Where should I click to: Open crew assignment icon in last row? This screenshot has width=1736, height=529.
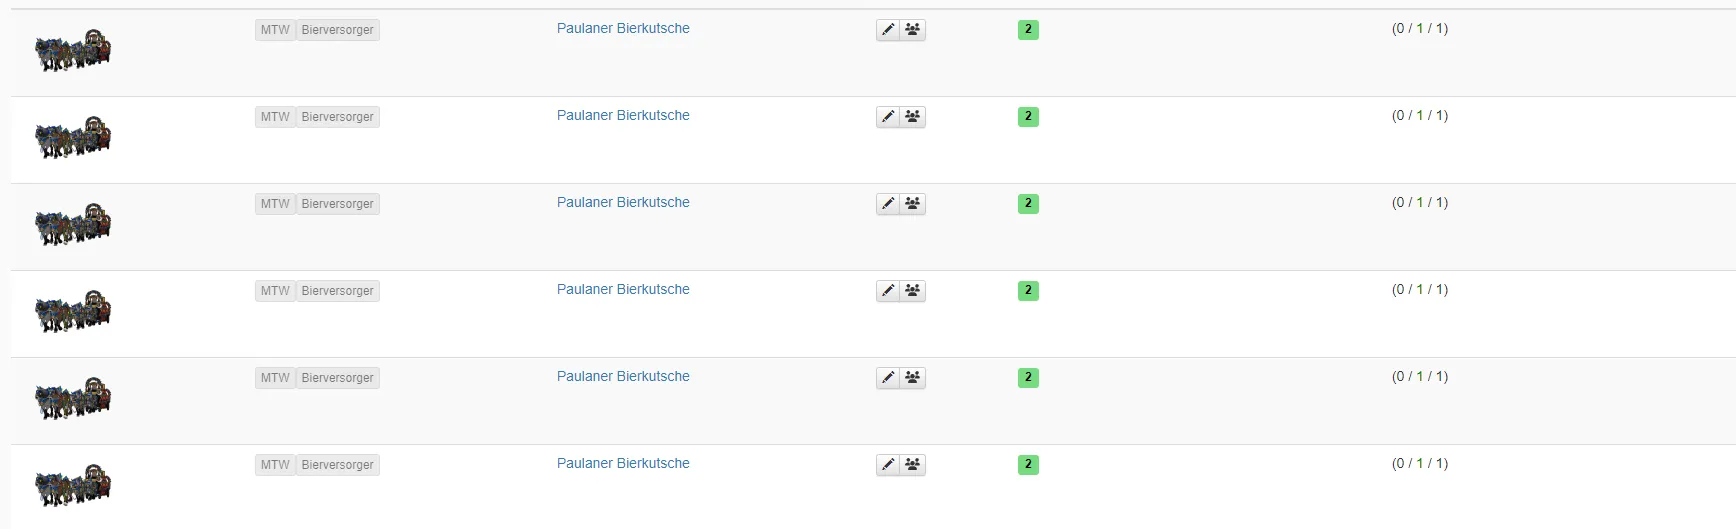click(913, 465)
